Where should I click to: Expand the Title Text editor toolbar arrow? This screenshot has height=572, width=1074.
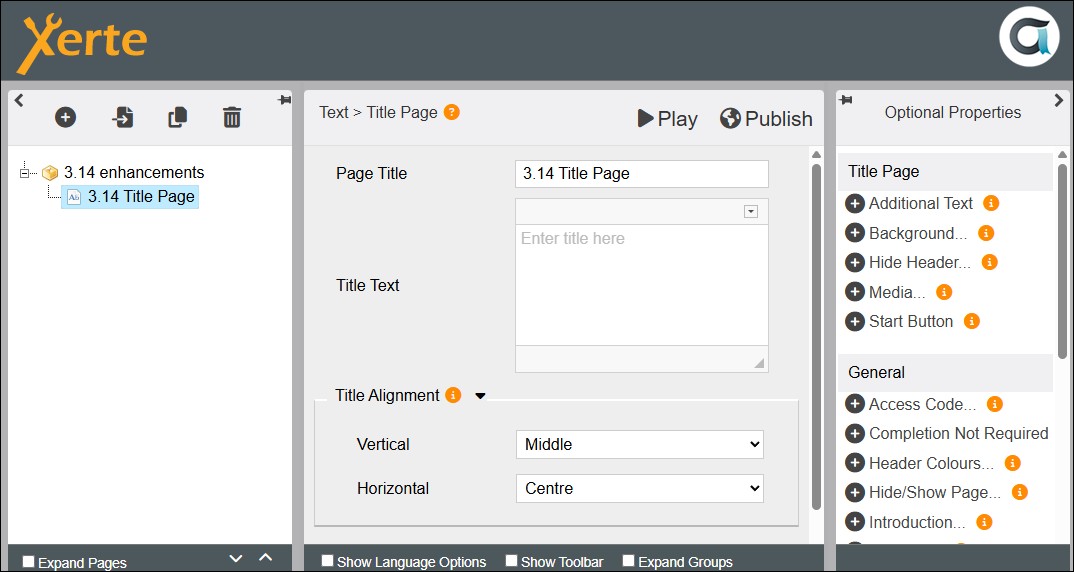(x=751, y=212)
